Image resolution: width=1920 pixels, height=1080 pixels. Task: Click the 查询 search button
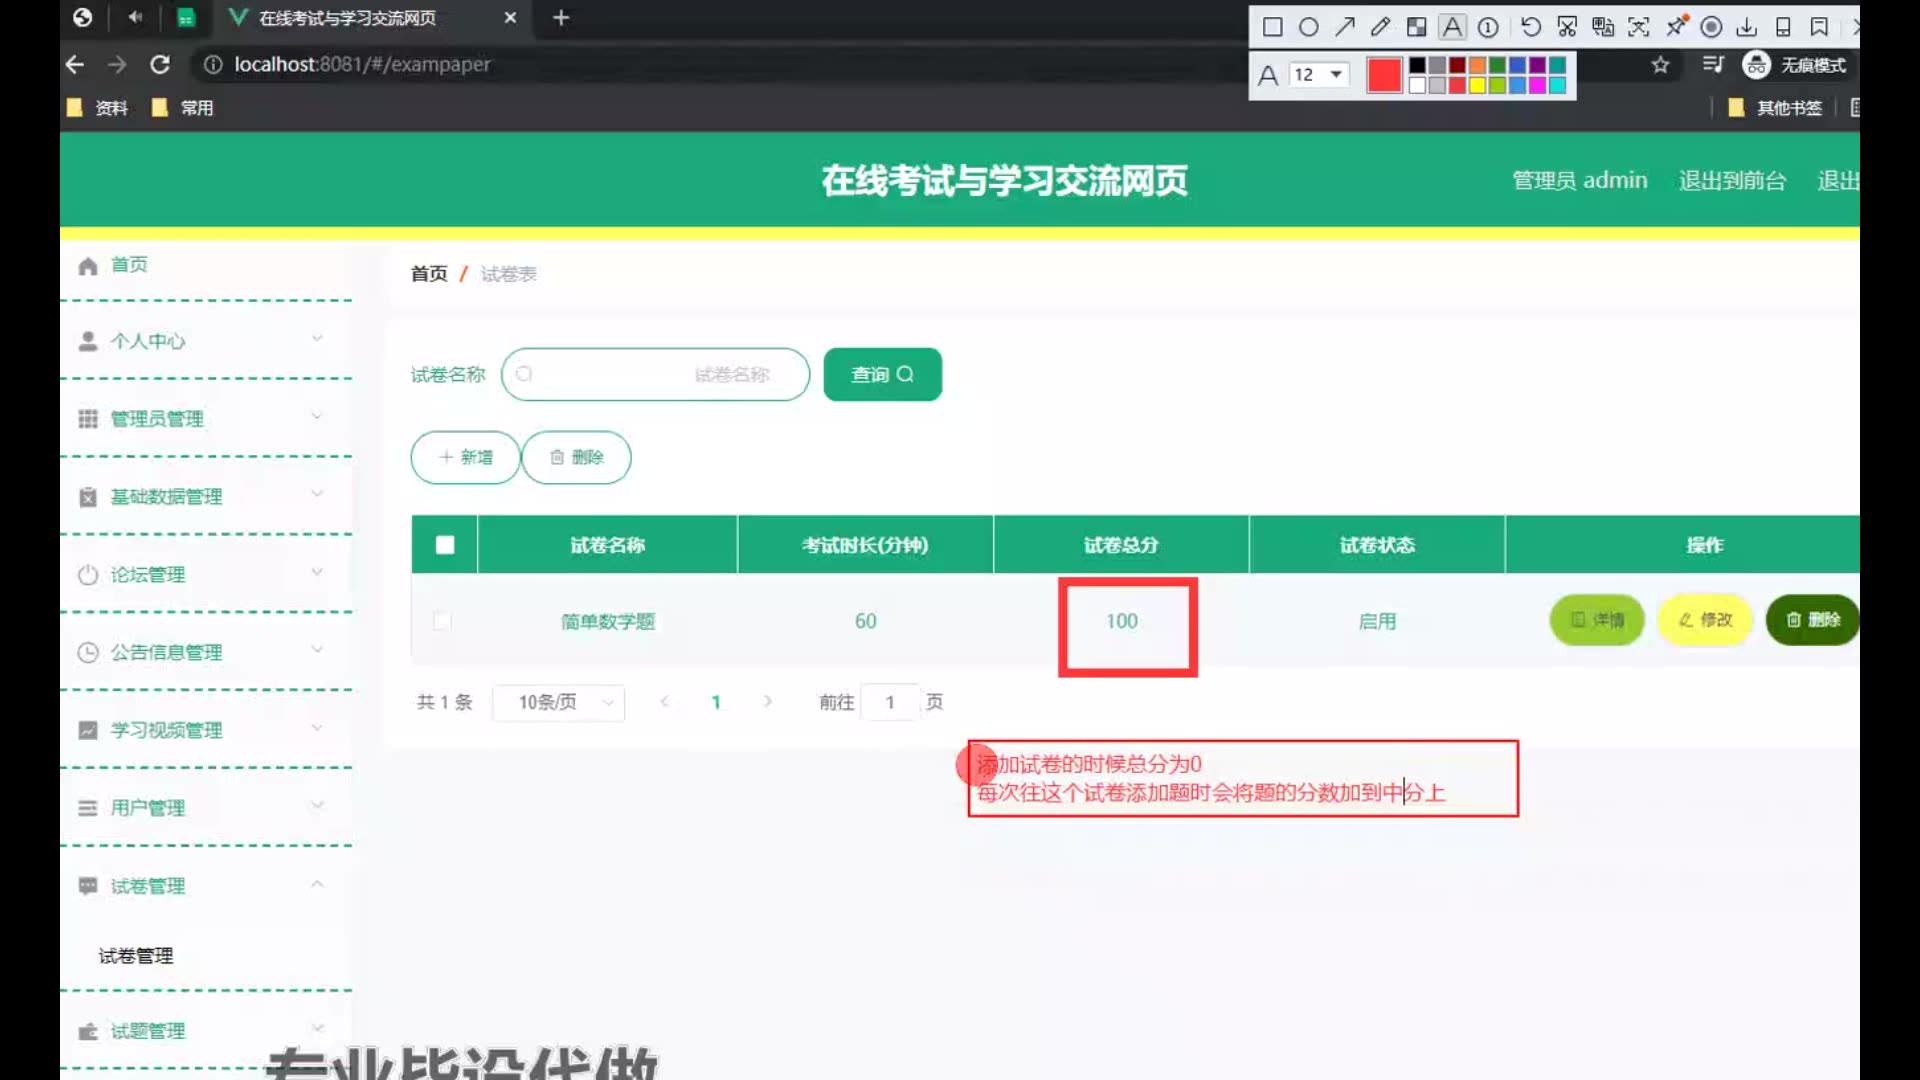pos(882,374)
